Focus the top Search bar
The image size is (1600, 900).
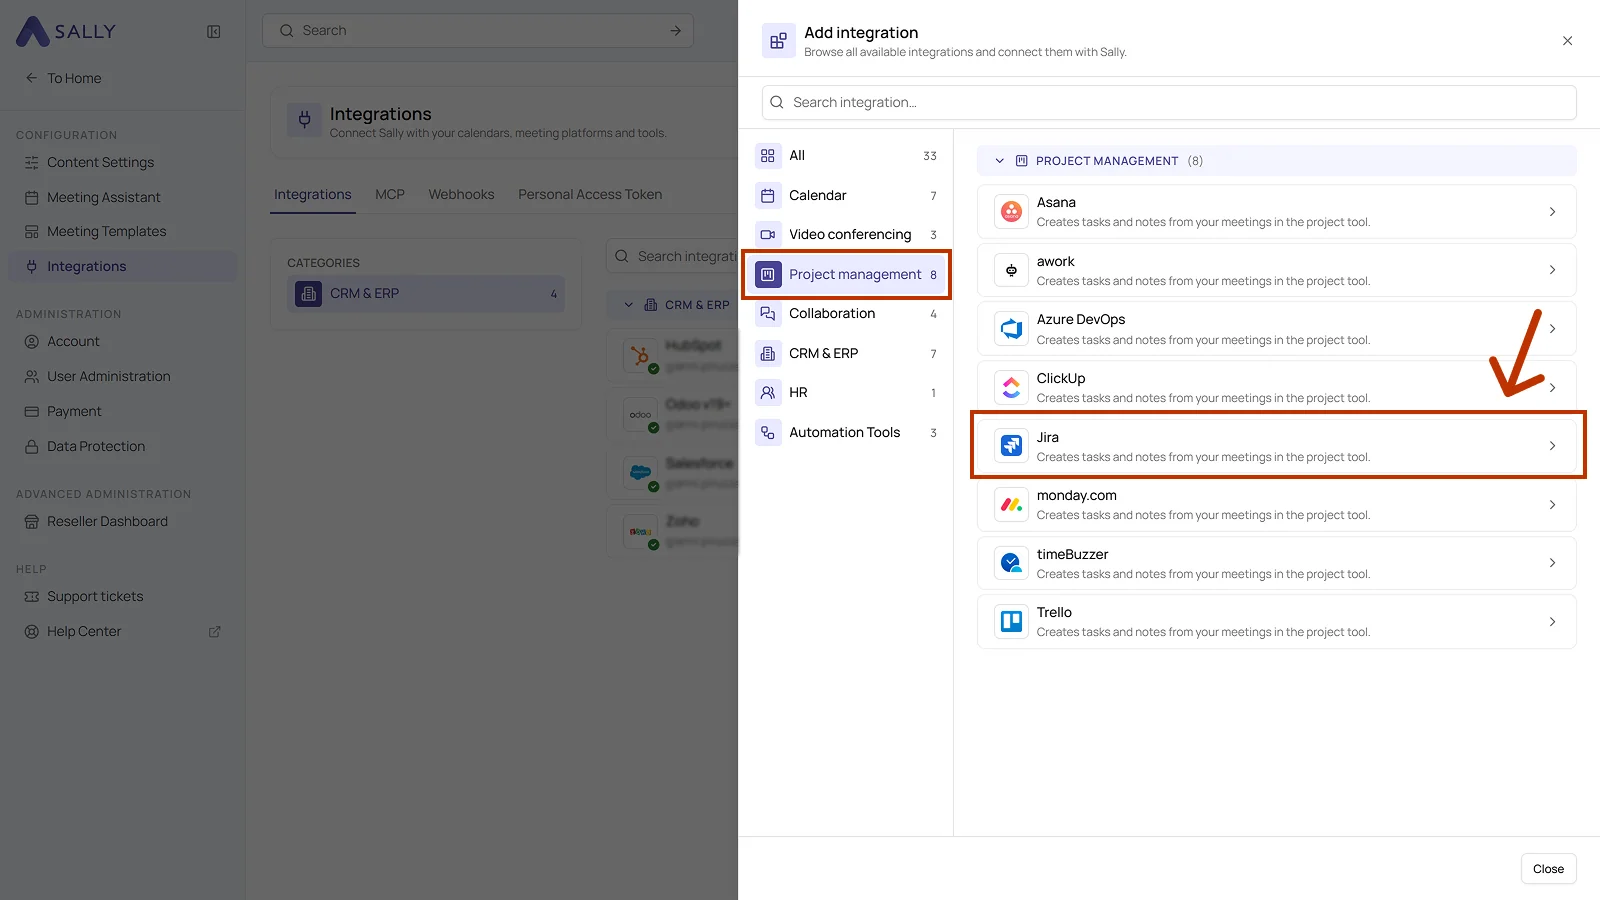coord(478,31)
